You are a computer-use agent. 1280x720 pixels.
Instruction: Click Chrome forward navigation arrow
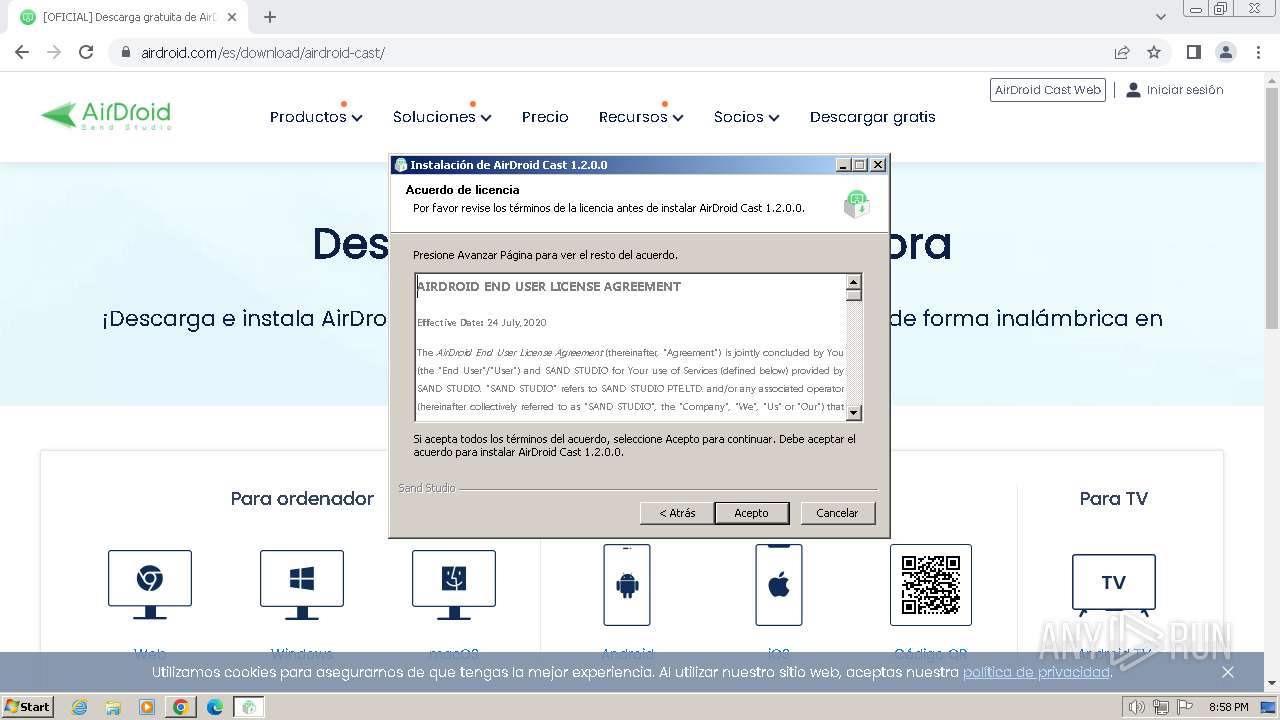click(54, 52)
